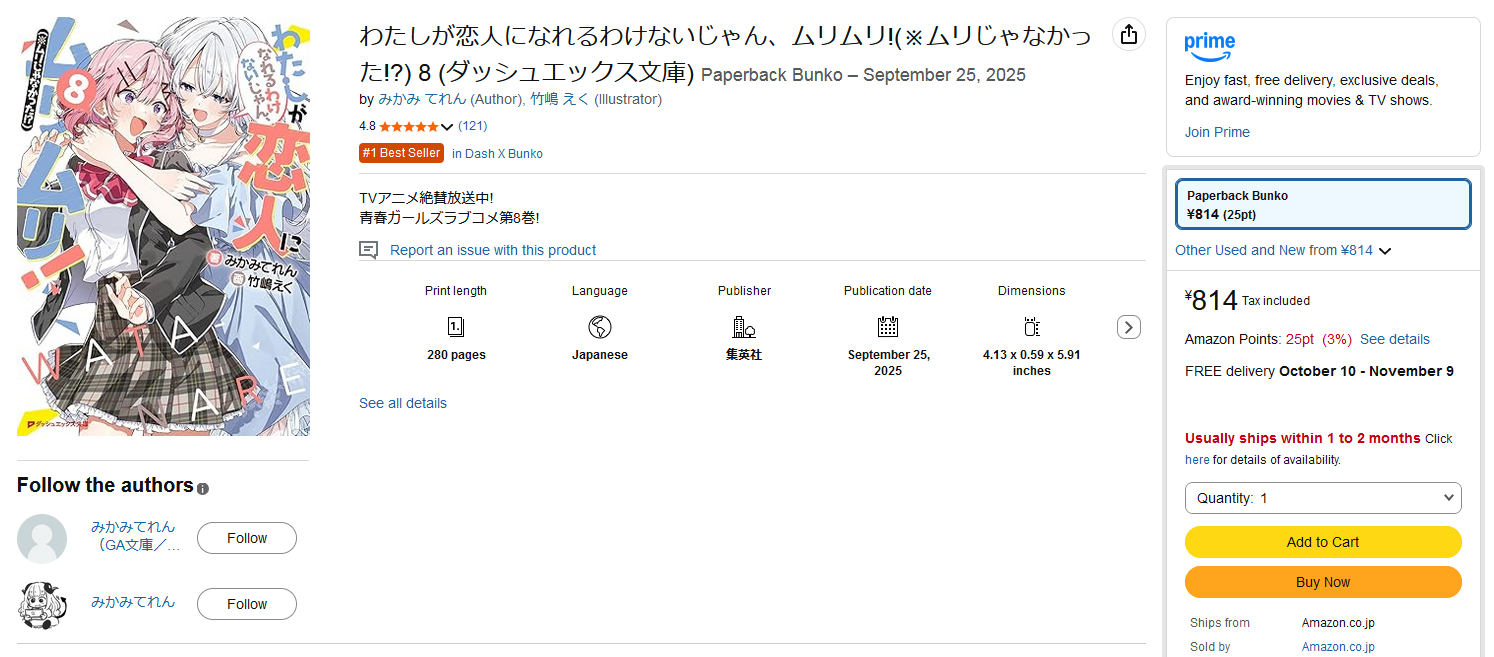Screen dimensions: 1494x657
Task: Open the in Dash X Bunko category link
Action: [497, 154]
